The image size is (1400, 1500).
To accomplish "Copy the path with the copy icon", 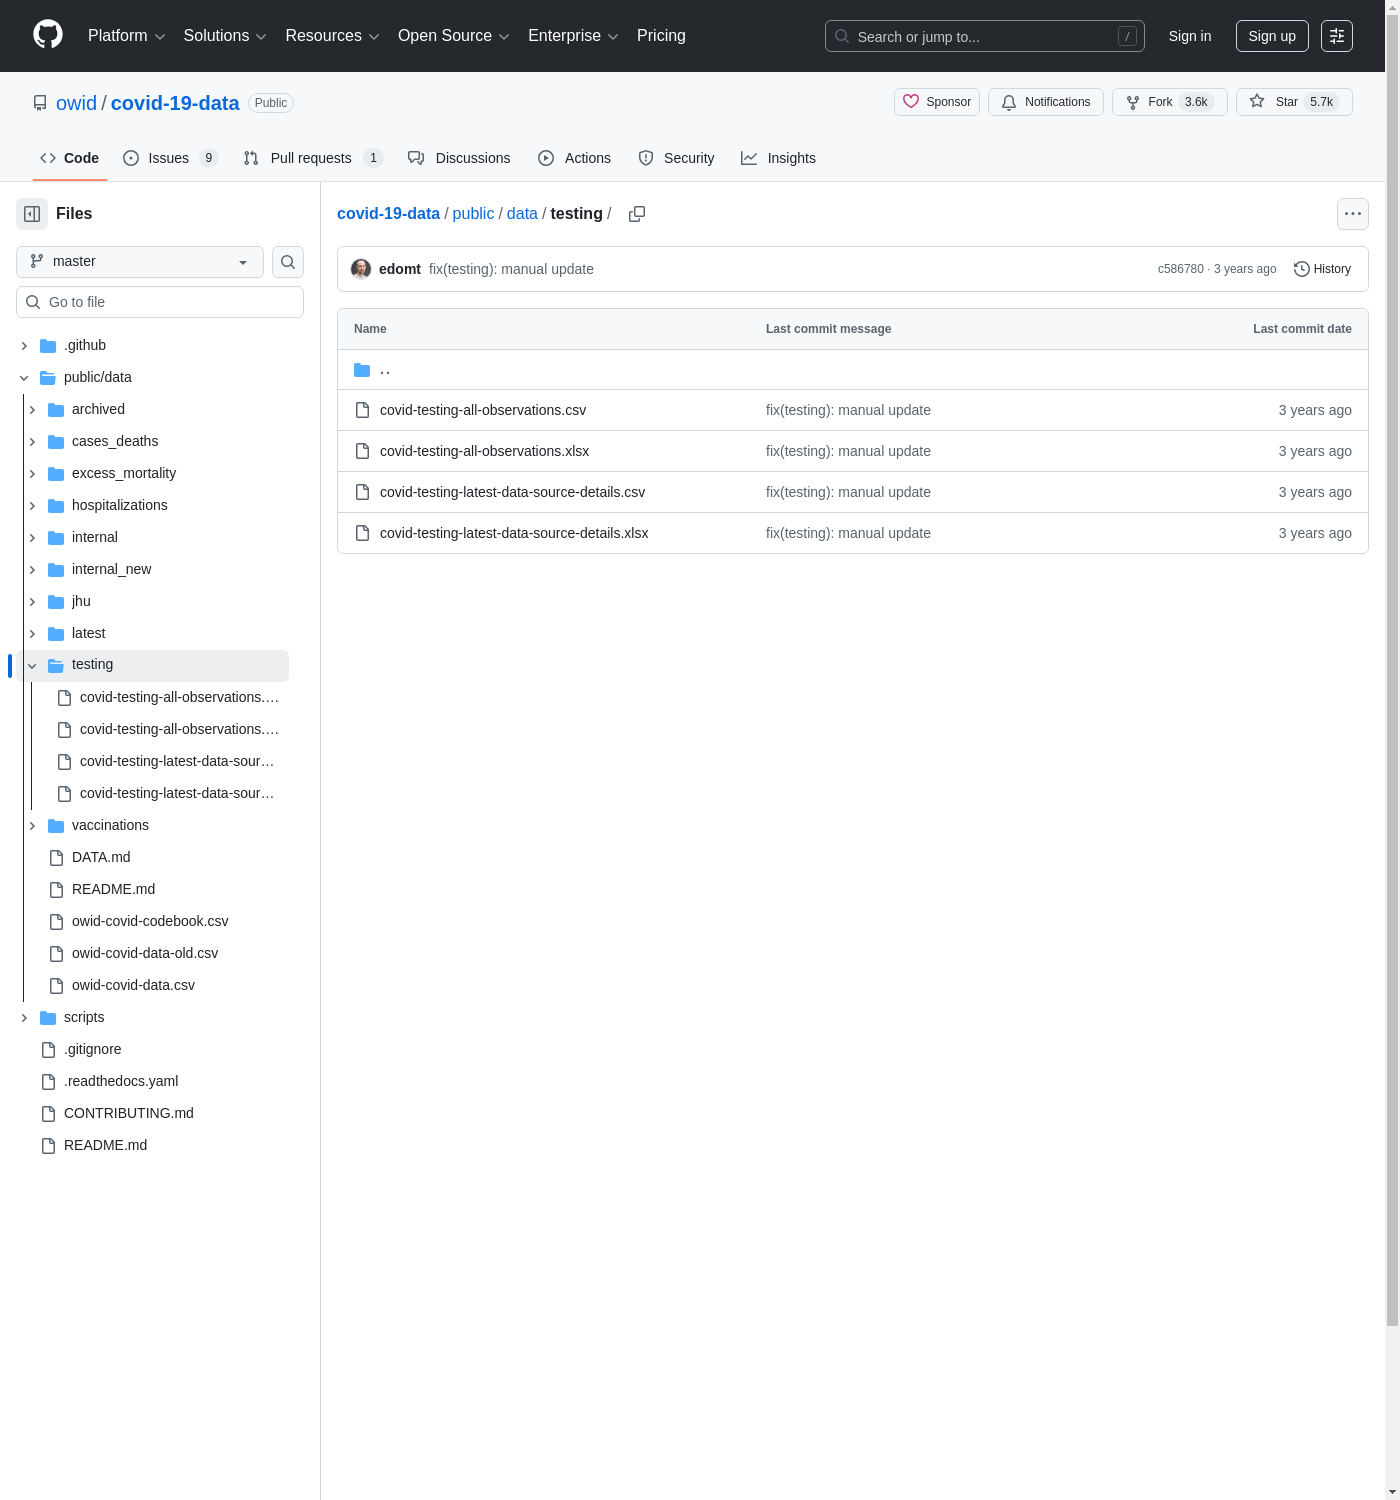I will [x=637, y=214].
